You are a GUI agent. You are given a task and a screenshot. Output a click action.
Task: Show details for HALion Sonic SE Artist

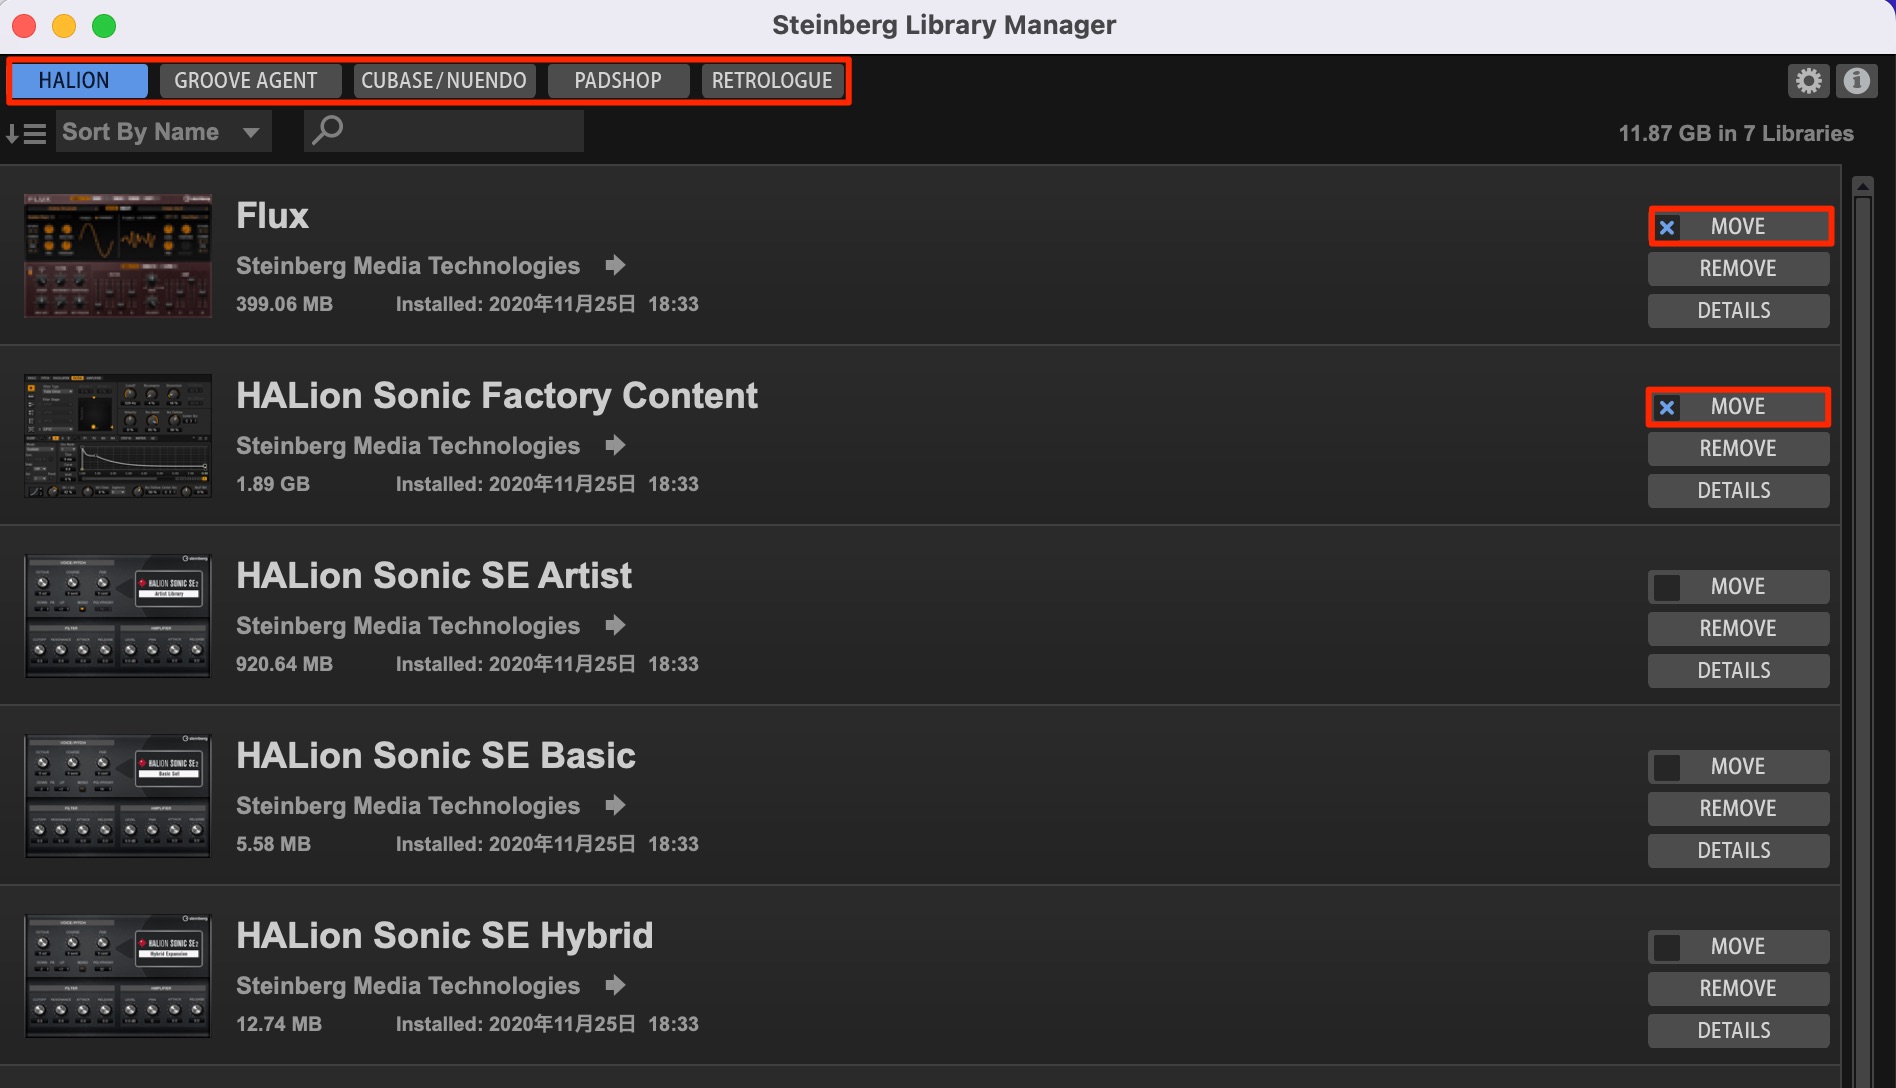pos(1738,671)
